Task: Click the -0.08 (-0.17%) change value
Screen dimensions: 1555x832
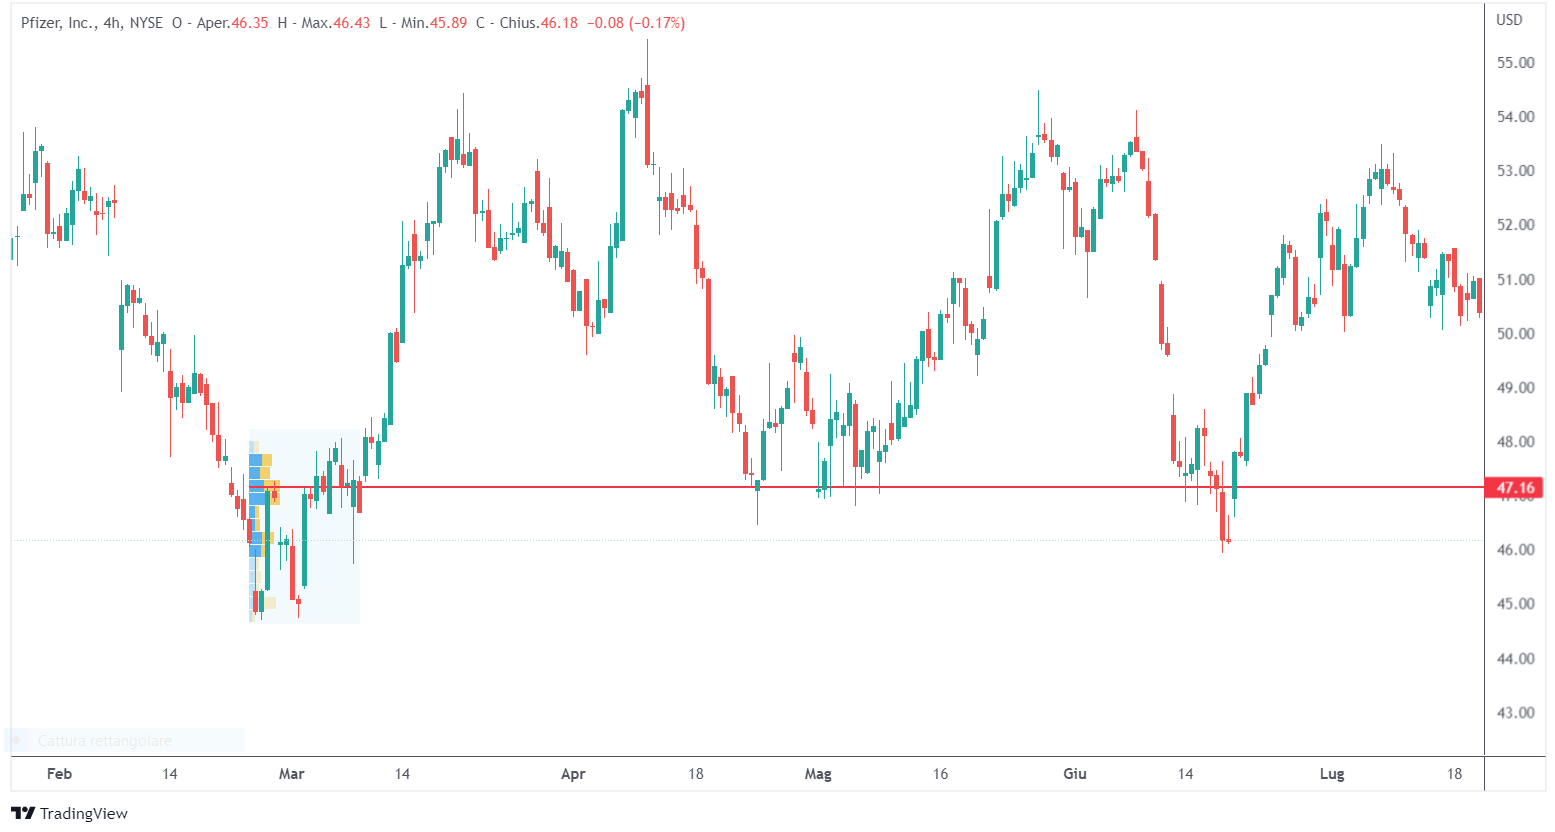Action: [638, 23]
